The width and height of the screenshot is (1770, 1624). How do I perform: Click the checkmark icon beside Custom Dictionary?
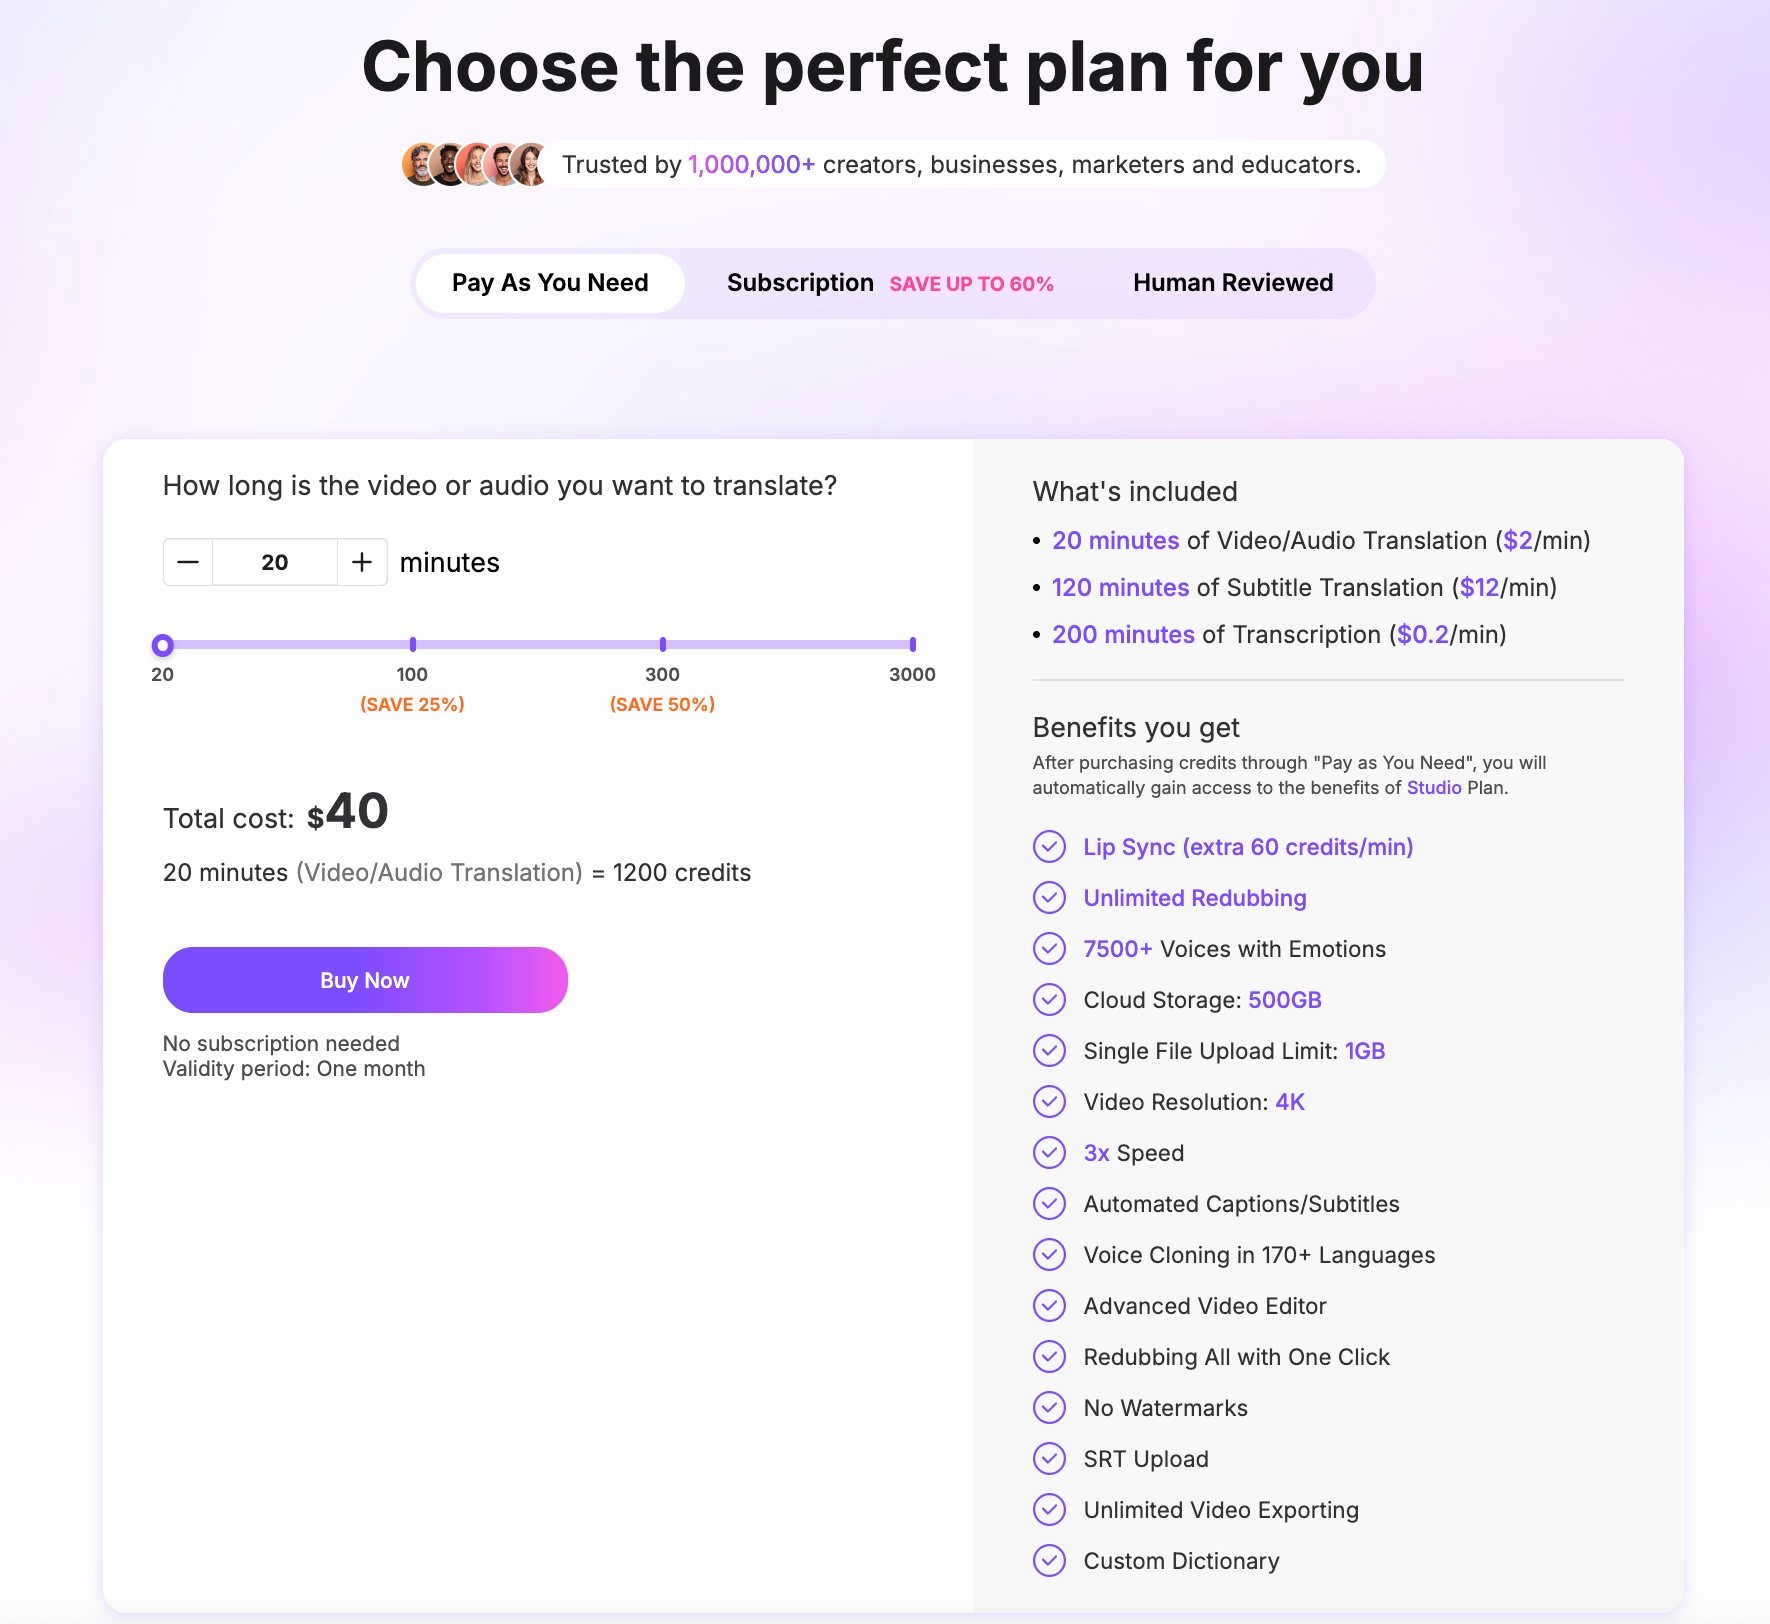coord(1049,1560)
